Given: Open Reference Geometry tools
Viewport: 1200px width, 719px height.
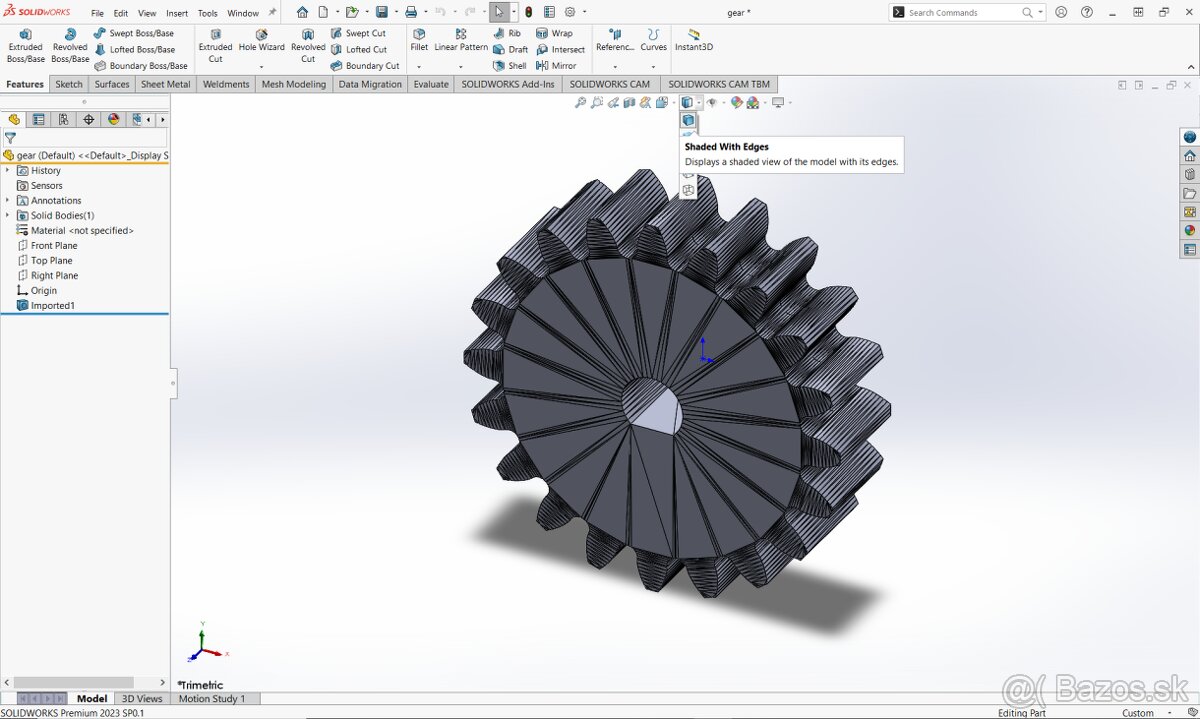Looking at the screenshot, I should click(x=615, y=41).
